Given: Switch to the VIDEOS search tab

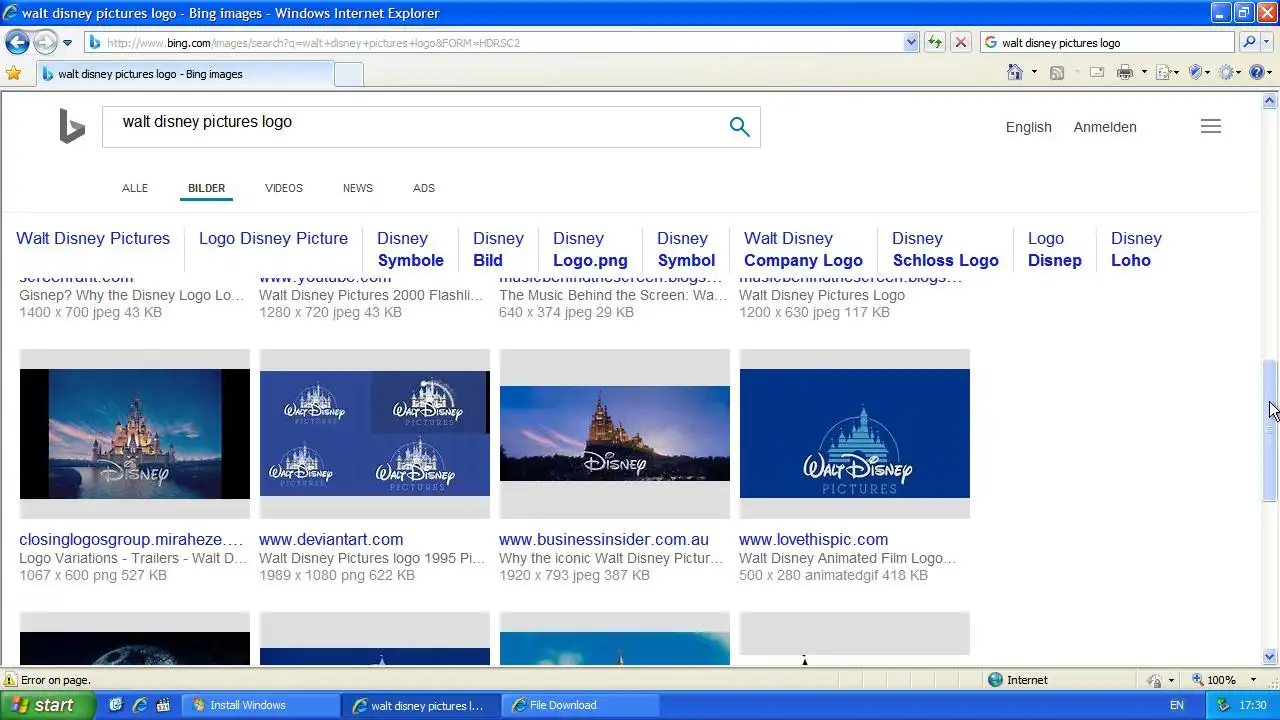Looking at the screenshot, I should pos(284,188).
